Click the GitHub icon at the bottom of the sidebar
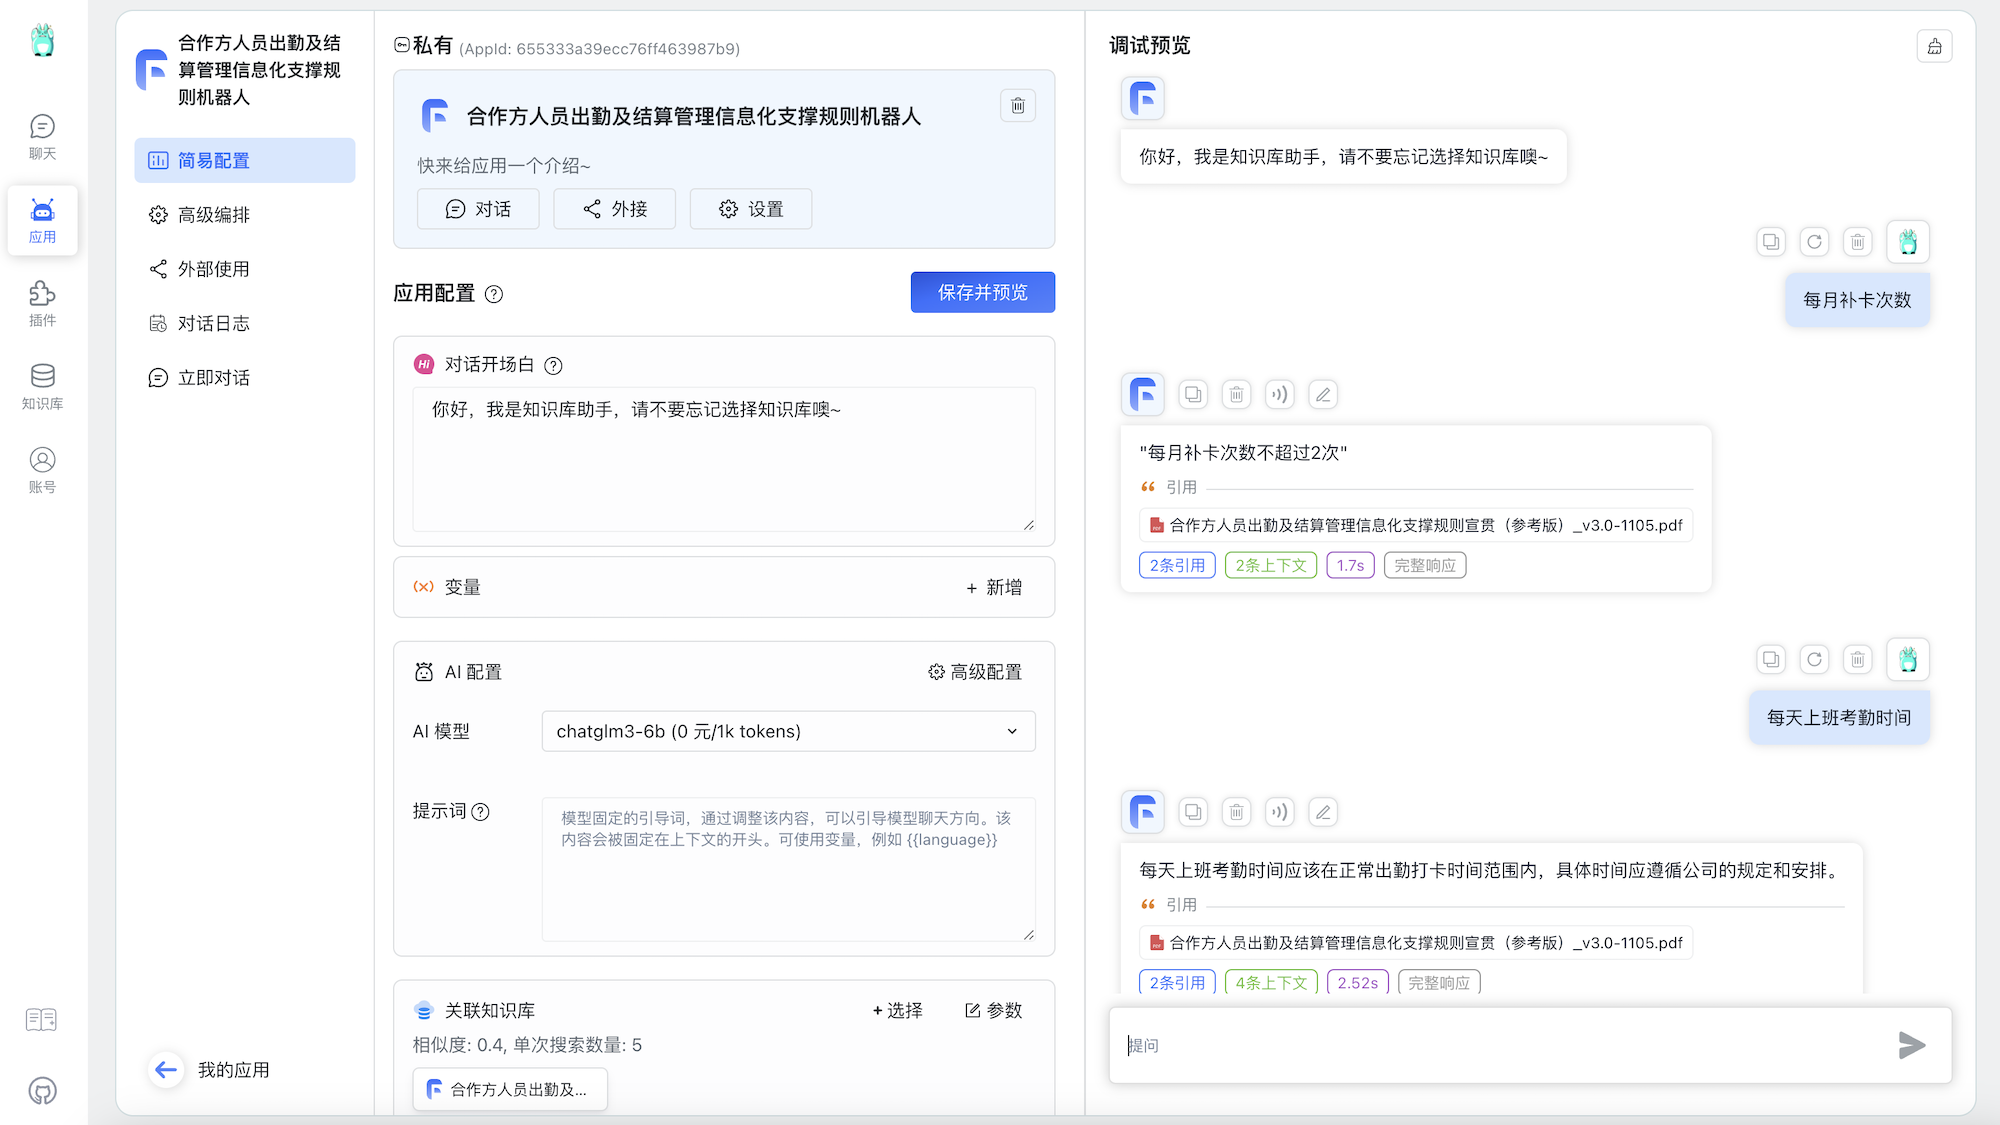Image resolution: width=2000 pixels, height=1125 pixels. pyautogui.click(x=42, y=1091)
